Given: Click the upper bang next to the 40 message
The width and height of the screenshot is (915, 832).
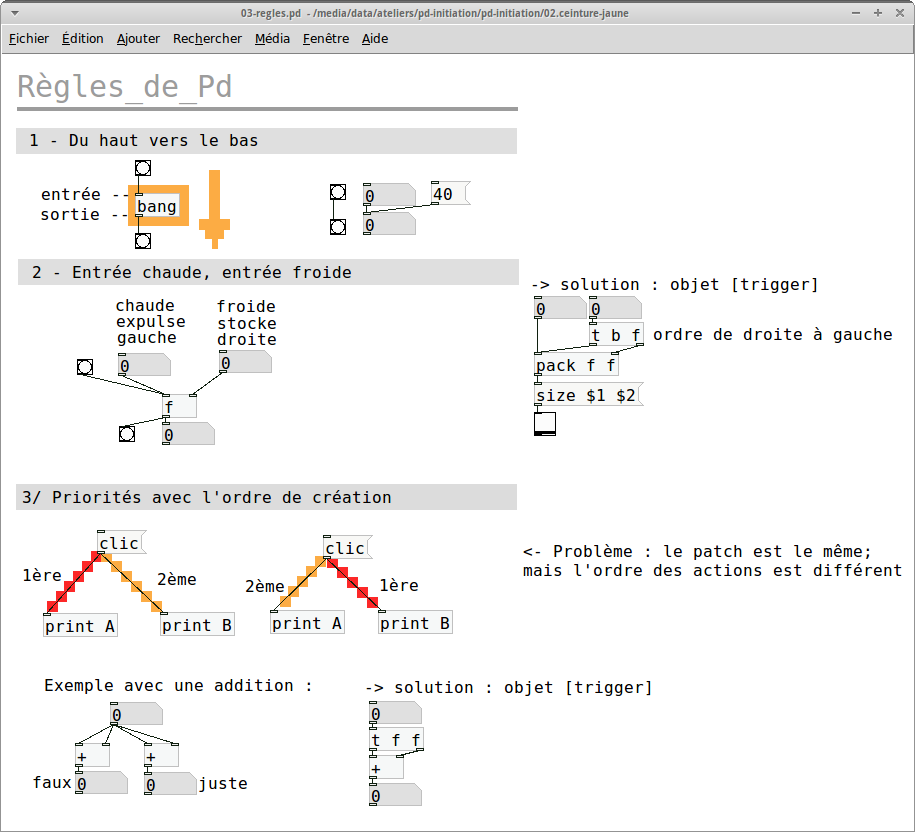Looking at the screenshot, I should [x=338, y=192].
